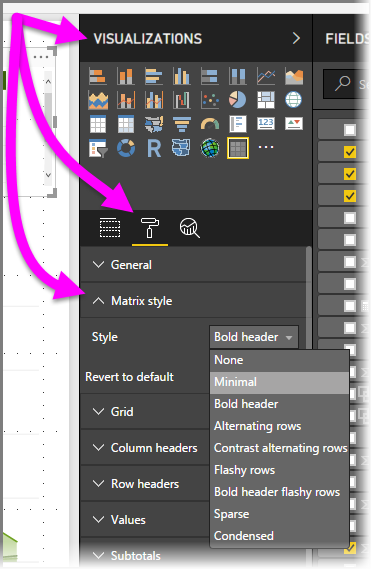Open the import custom visual ellipsis

266,147
